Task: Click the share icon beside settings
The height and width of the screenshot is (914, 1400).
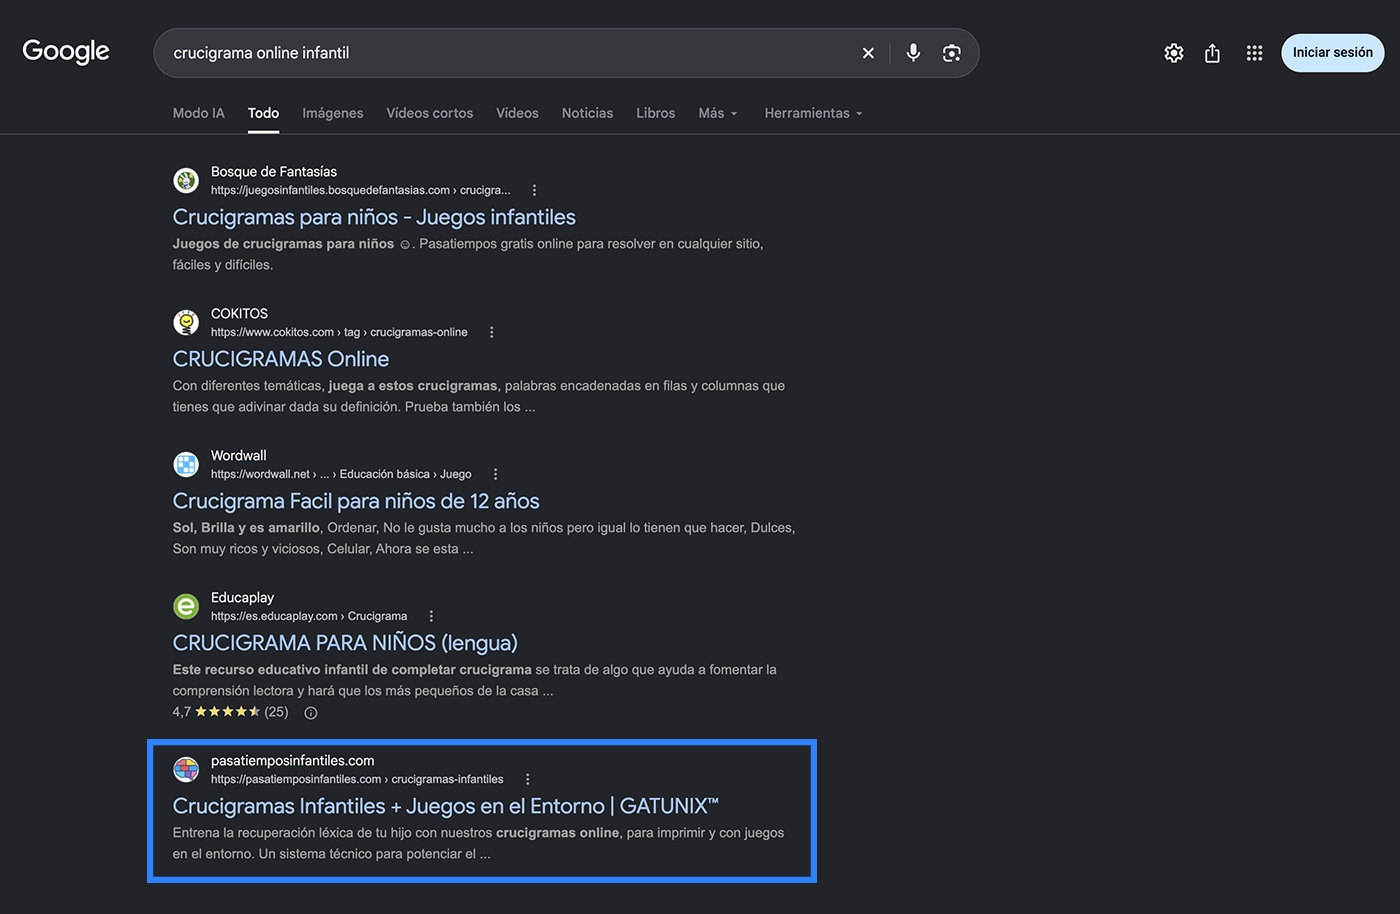Action: 1212,53
